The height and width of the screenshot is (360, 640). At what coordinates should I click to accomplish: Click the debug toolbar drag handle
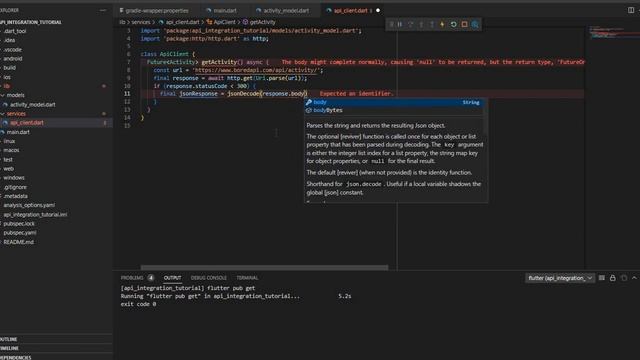[391, 24]
